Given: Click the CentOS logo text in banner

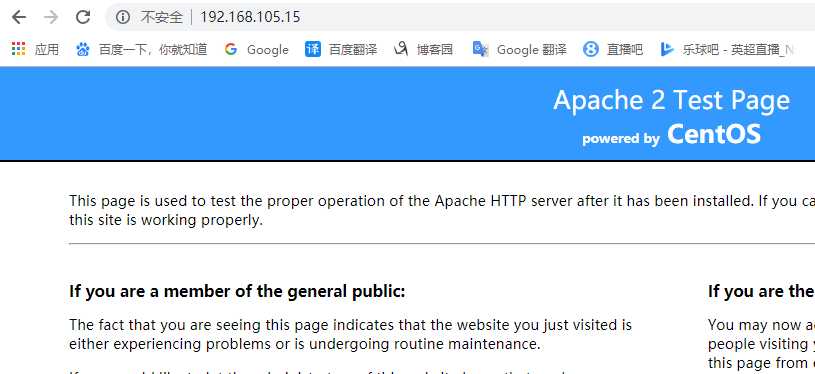Looking at the screenshot, I should 714,134.
